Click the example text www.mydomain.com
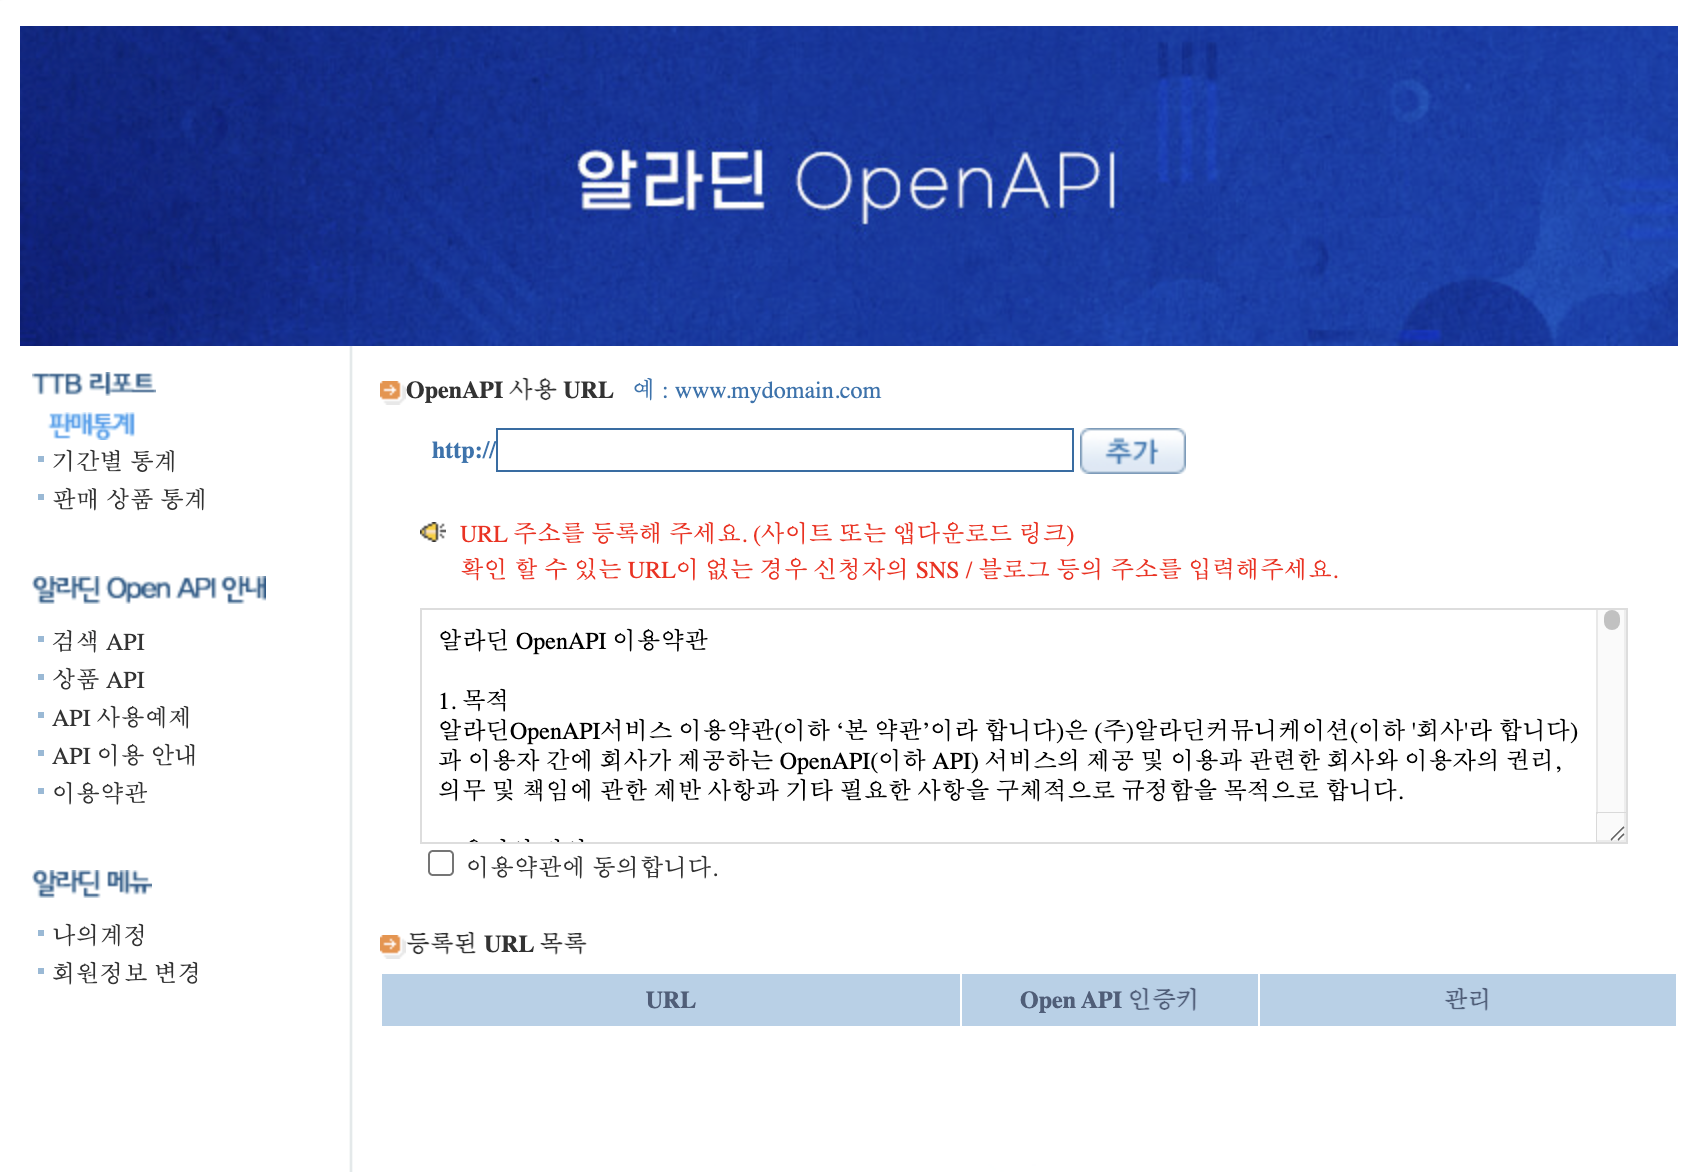 pos(778,390)
